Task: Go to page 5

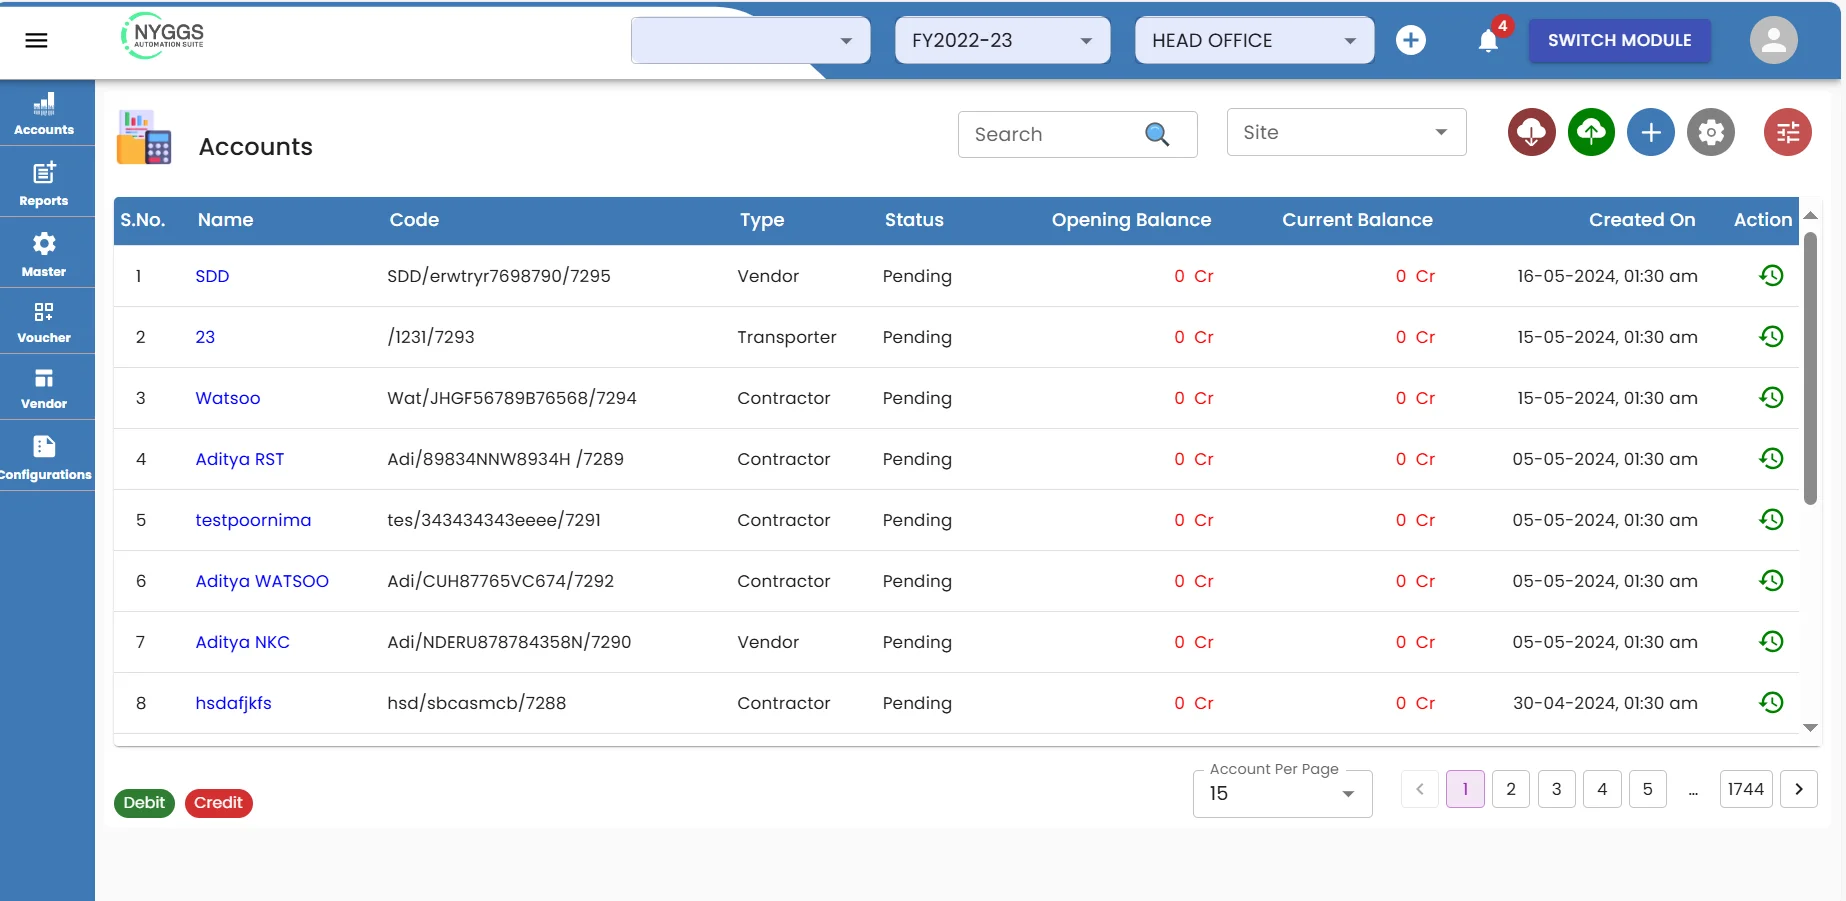Action: pos(1648,789)
